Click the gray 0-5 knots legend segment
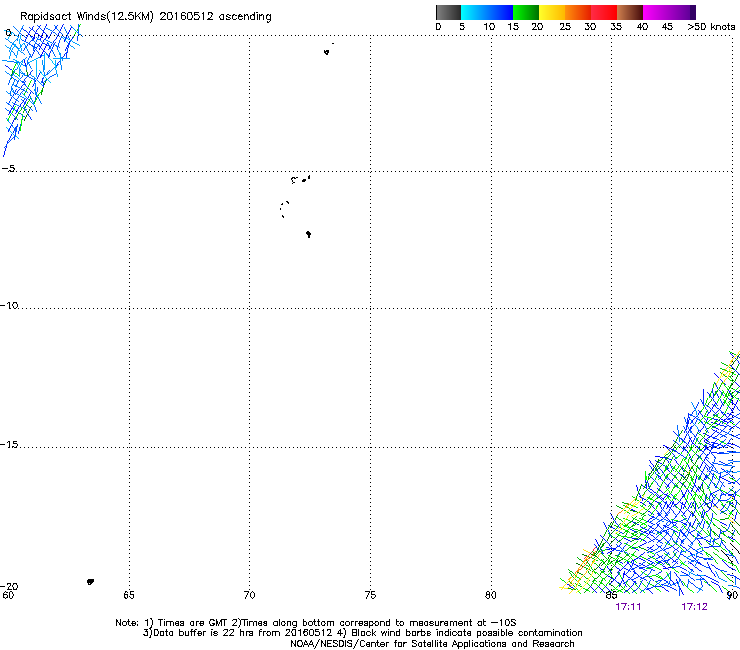The height and width of the screenshot is (650, 740). [x=448, y=12]
